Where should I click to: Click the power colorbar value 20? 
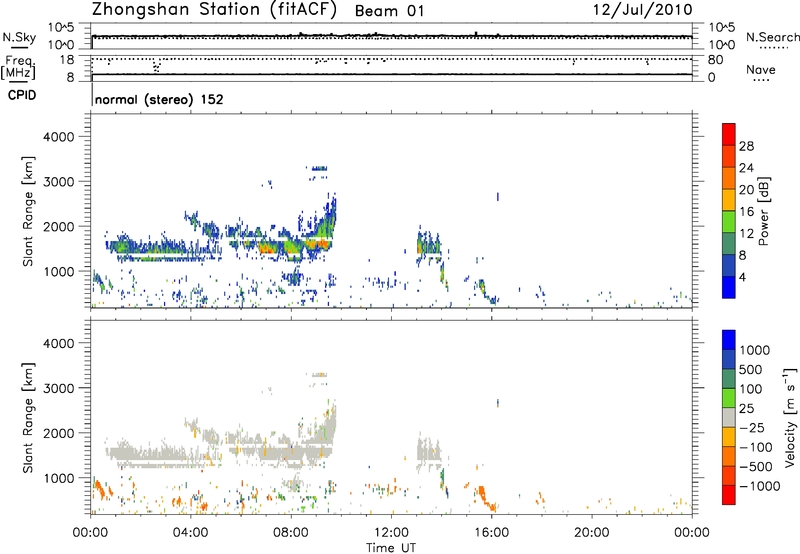[746, 190]
